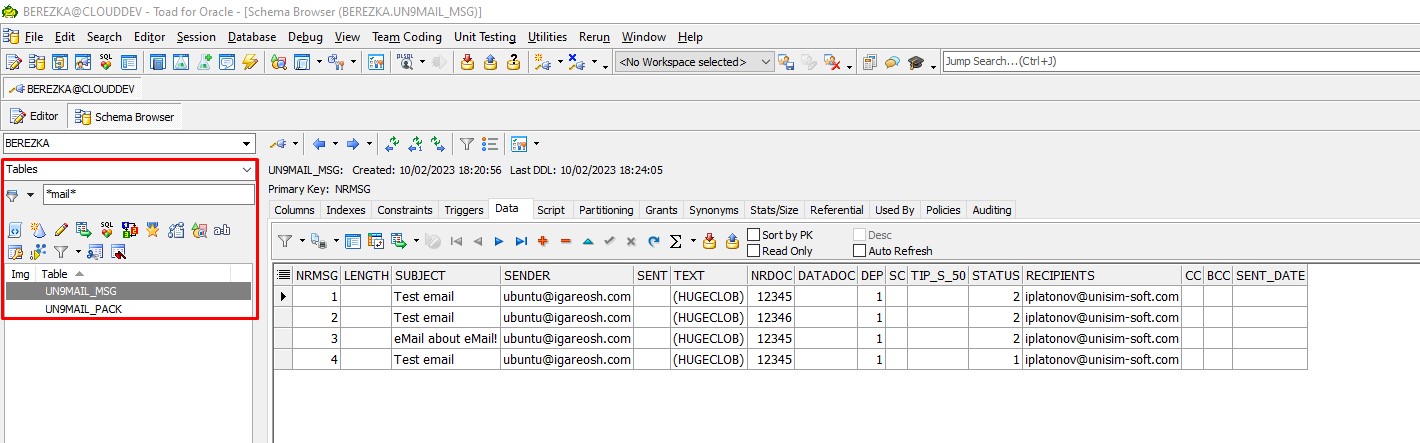Image resolution: width=1420 pixels, height=443 pixels.
Task: Open the Editor window tab
Action: [34, 116]
